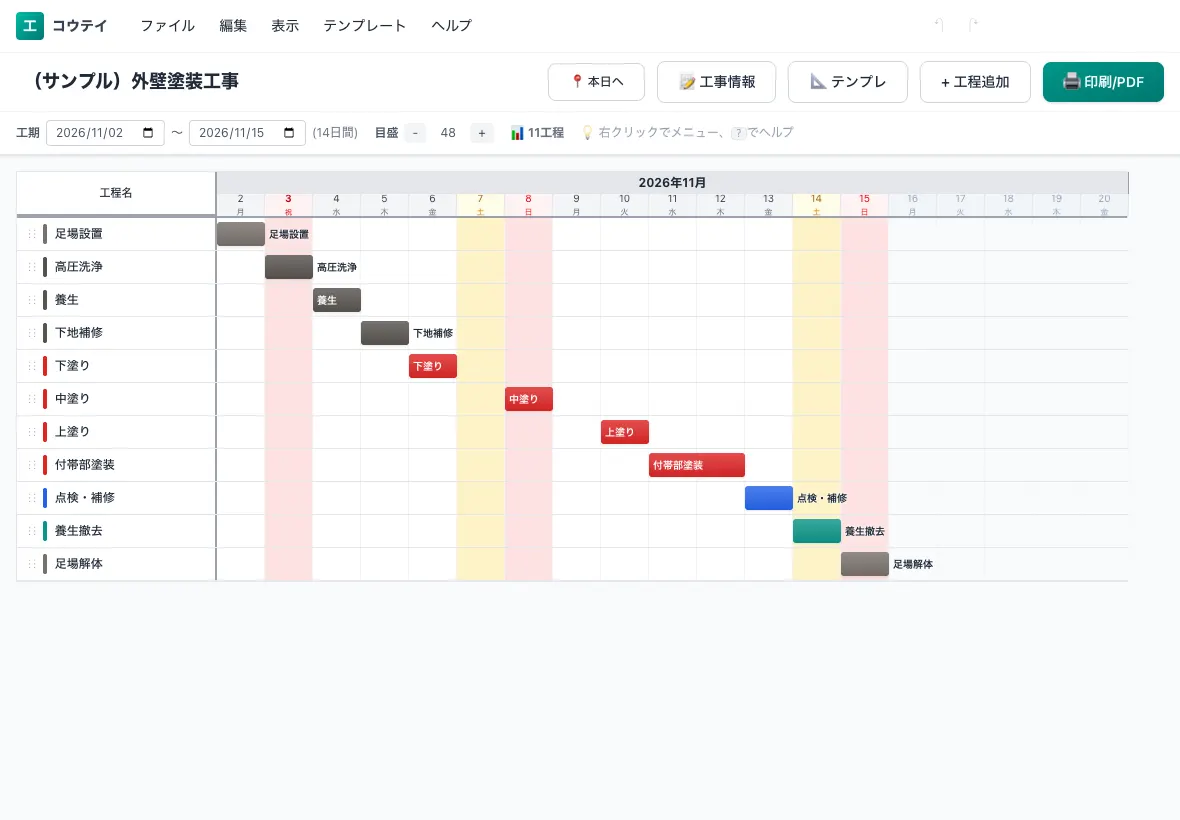Open the calendar picker on start date
Screen dimensions: 1180x820
(148, 132)
